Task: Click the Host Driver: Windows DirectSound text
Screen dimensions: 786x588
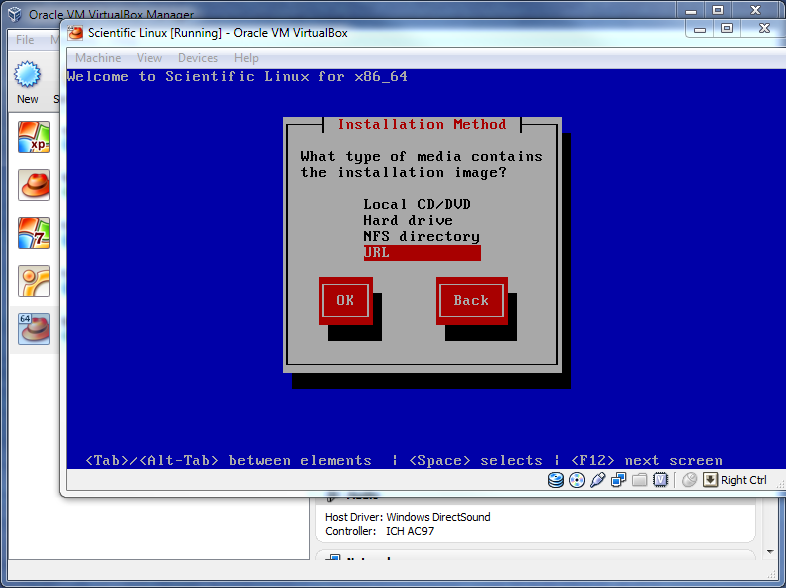Action: [x=408, y=517]
